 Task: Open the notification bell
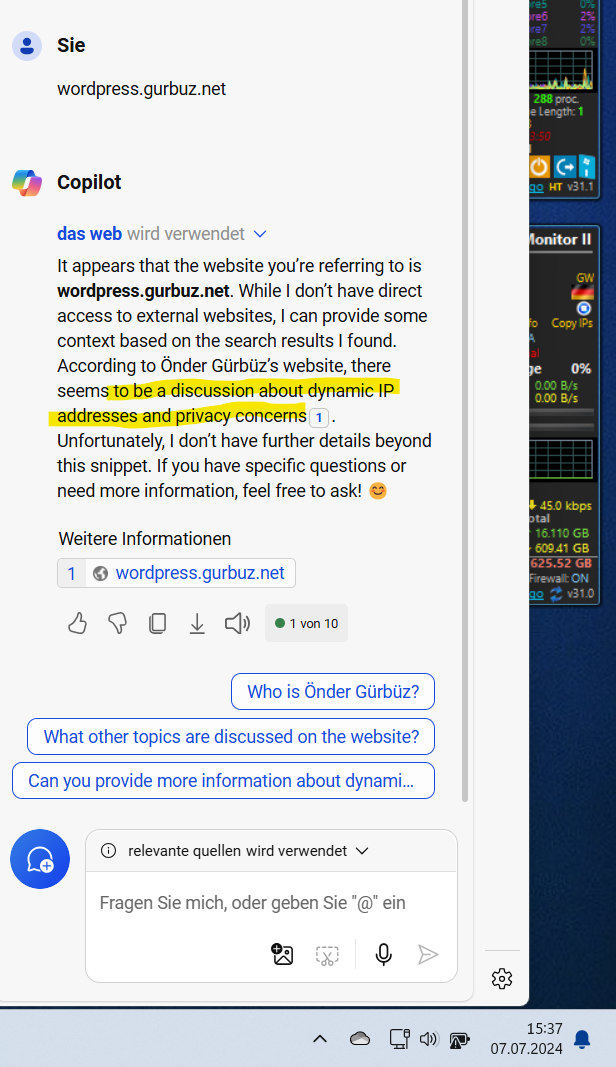[582, 1039]
